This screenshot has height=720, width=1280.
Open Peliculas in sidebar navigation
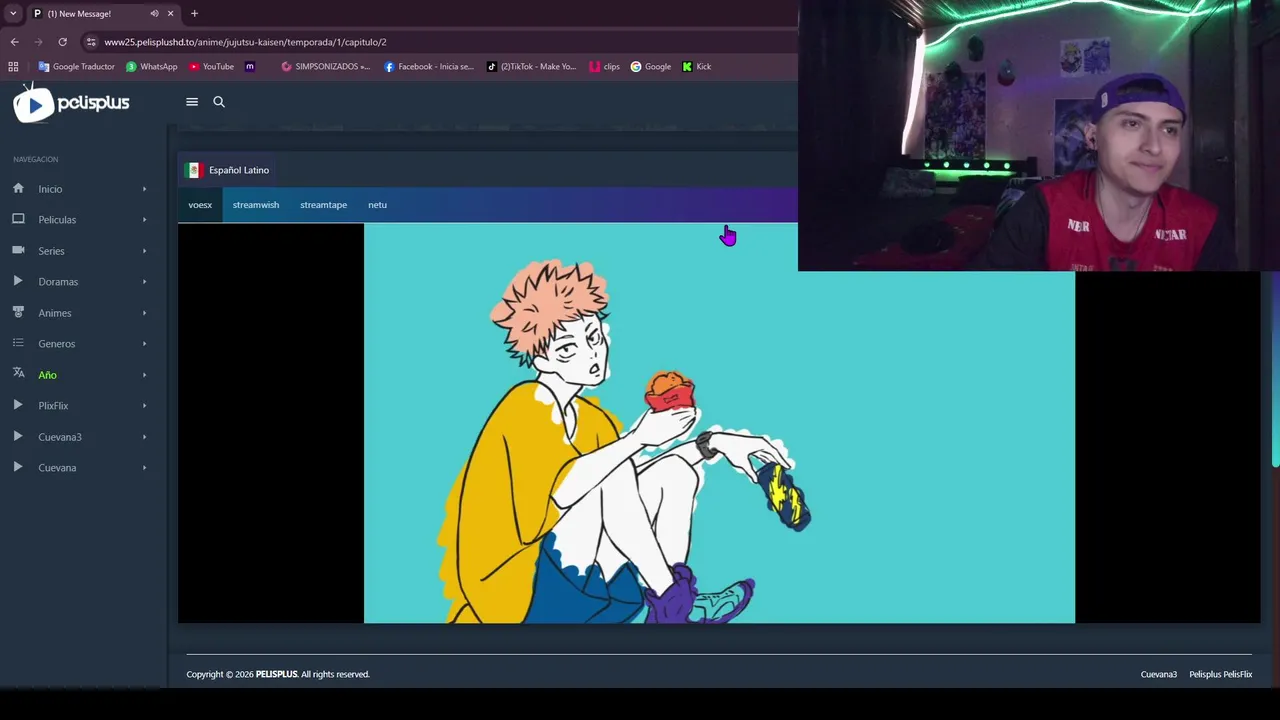57,220
